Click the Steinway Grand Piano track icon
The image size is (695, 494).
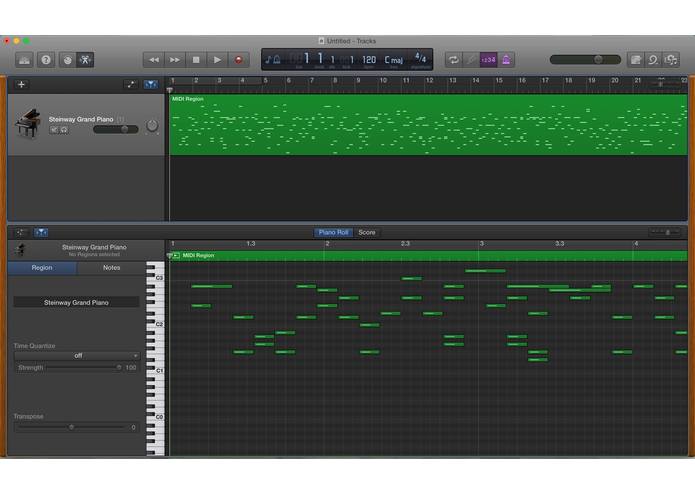pos(28,124)
